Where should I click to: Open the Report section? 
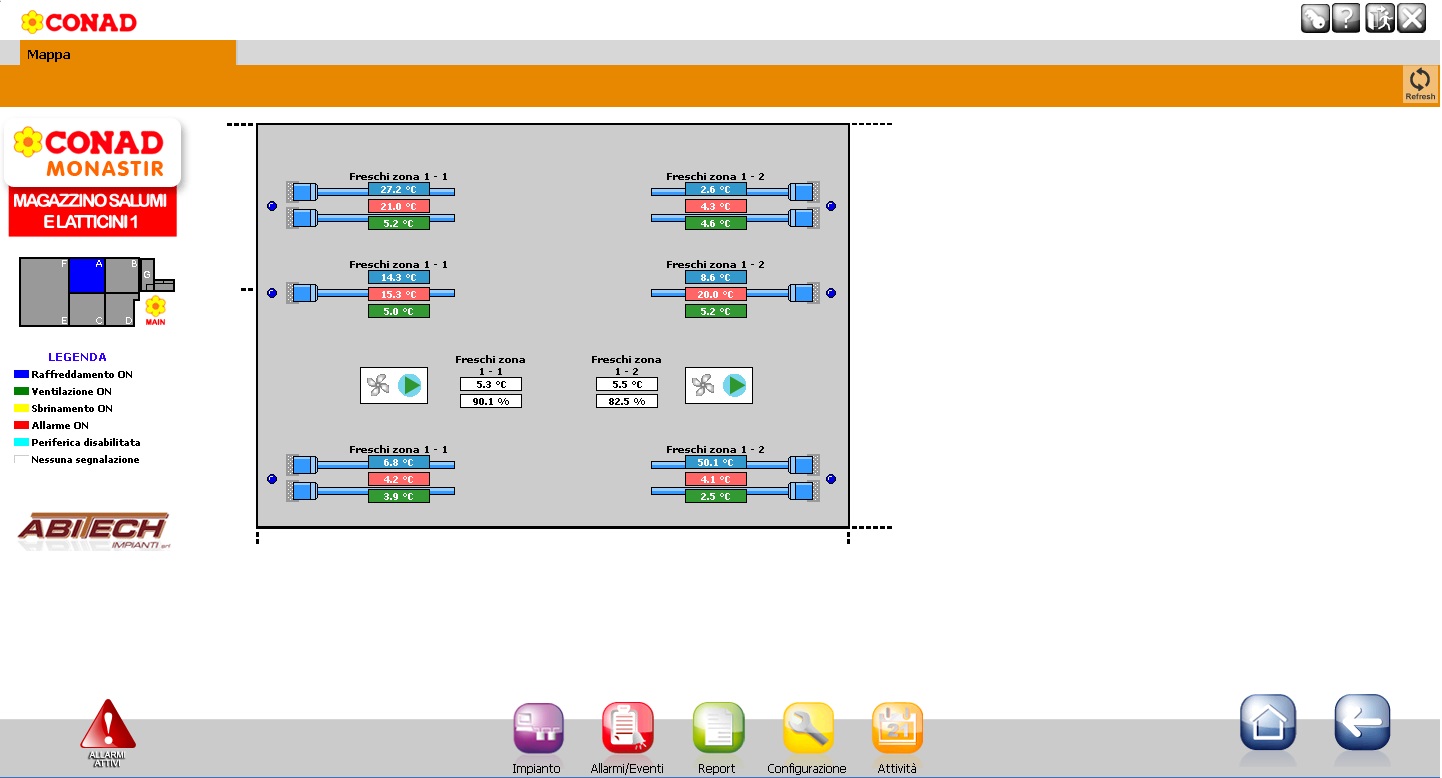coord(717,729)
